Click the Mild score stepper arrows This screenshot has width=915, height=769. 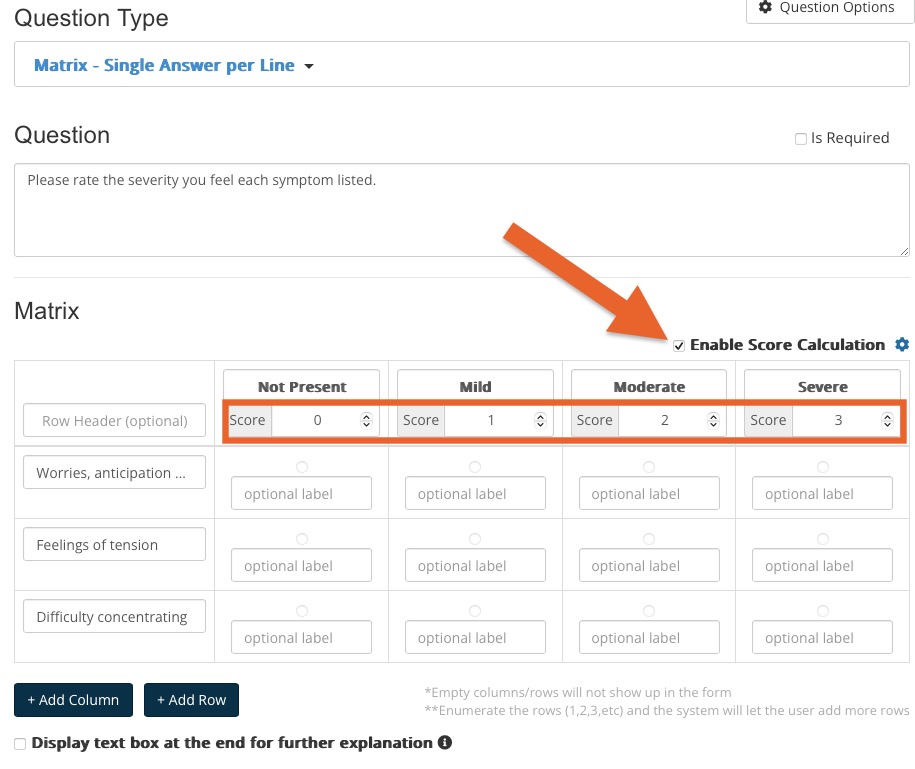tap(540, 420)
